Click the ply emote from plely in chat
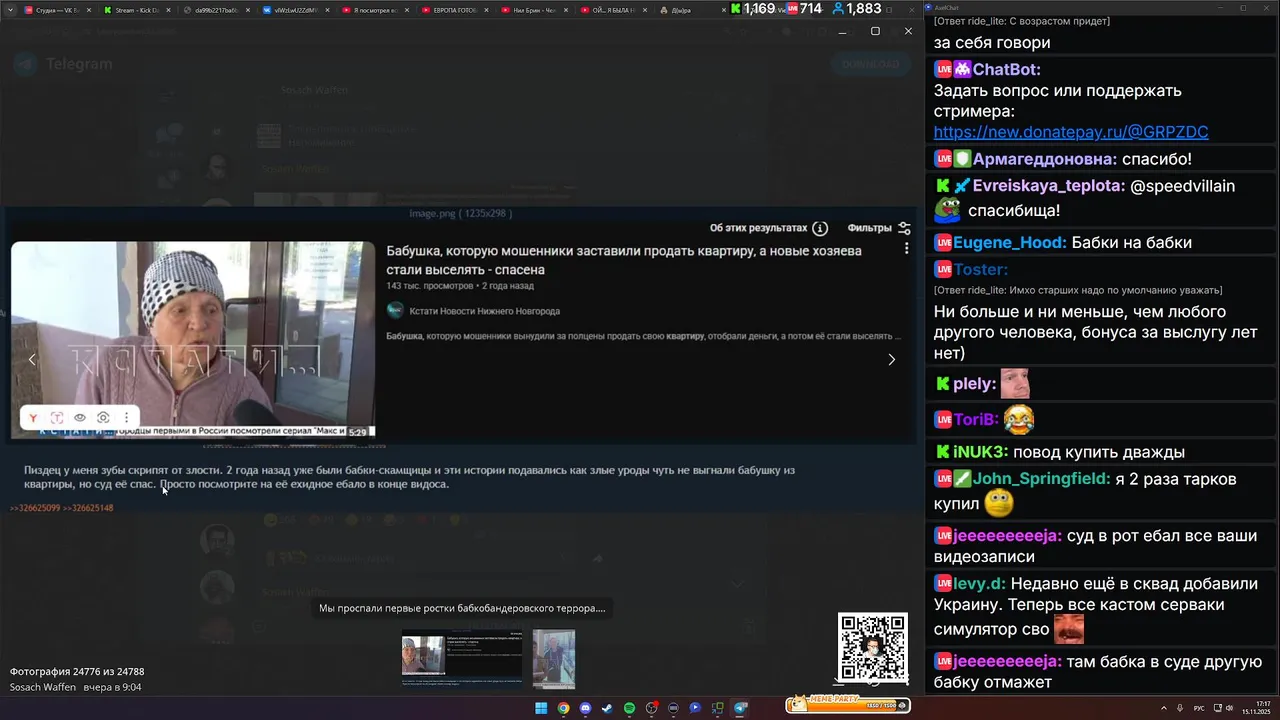The height and width of the screenshot is (720, 1280). 1015,383
